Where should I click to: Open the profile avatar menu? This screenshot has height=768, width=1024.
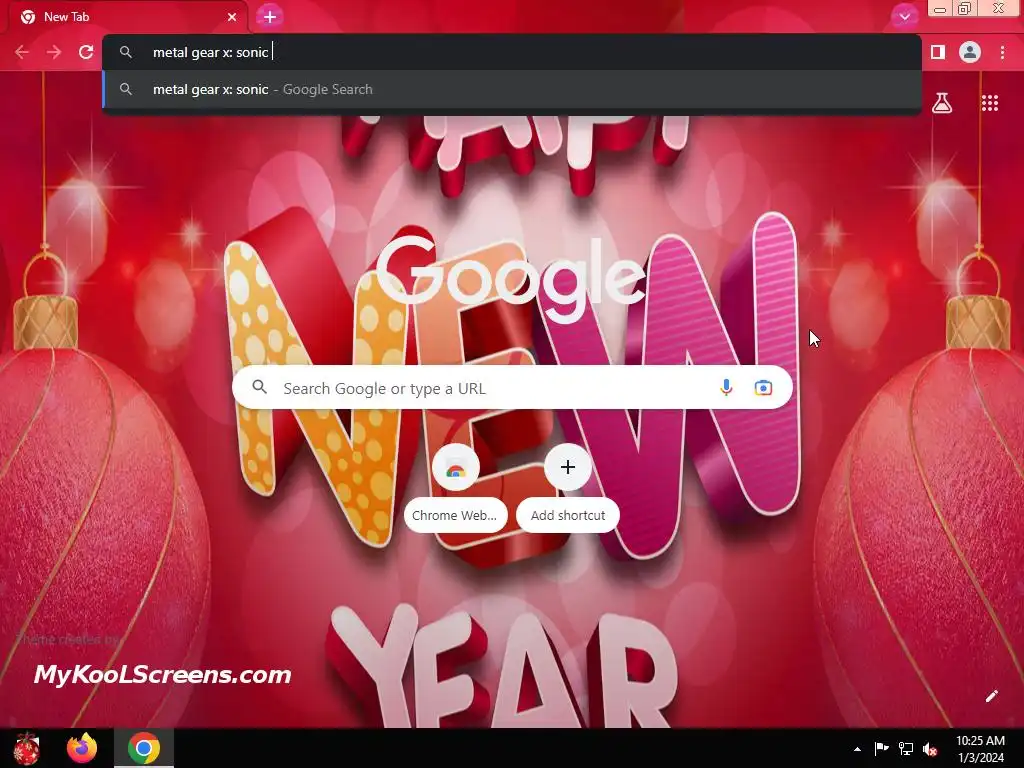pyautogui.click(x=970, y=52)
